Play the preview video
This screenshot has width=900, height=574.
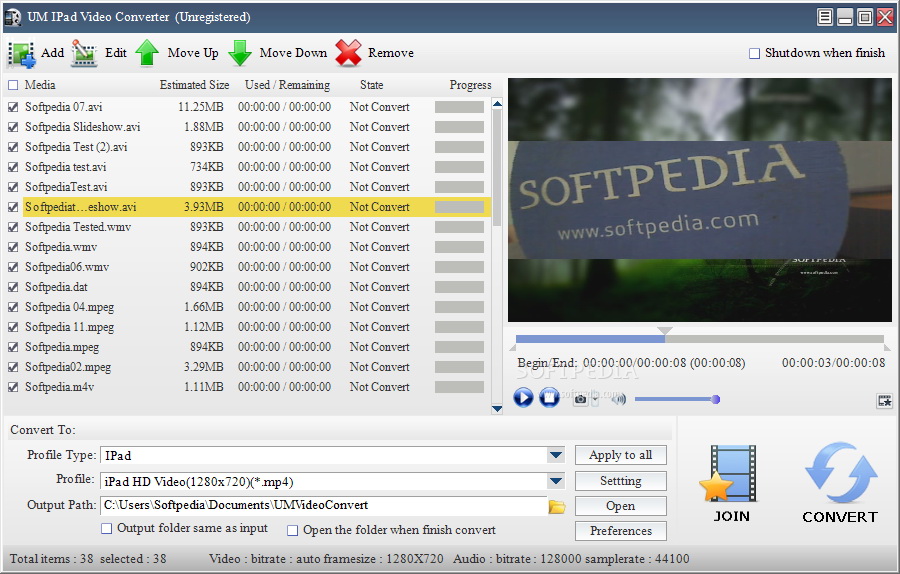pyautogui.click(x=523, y=397)
